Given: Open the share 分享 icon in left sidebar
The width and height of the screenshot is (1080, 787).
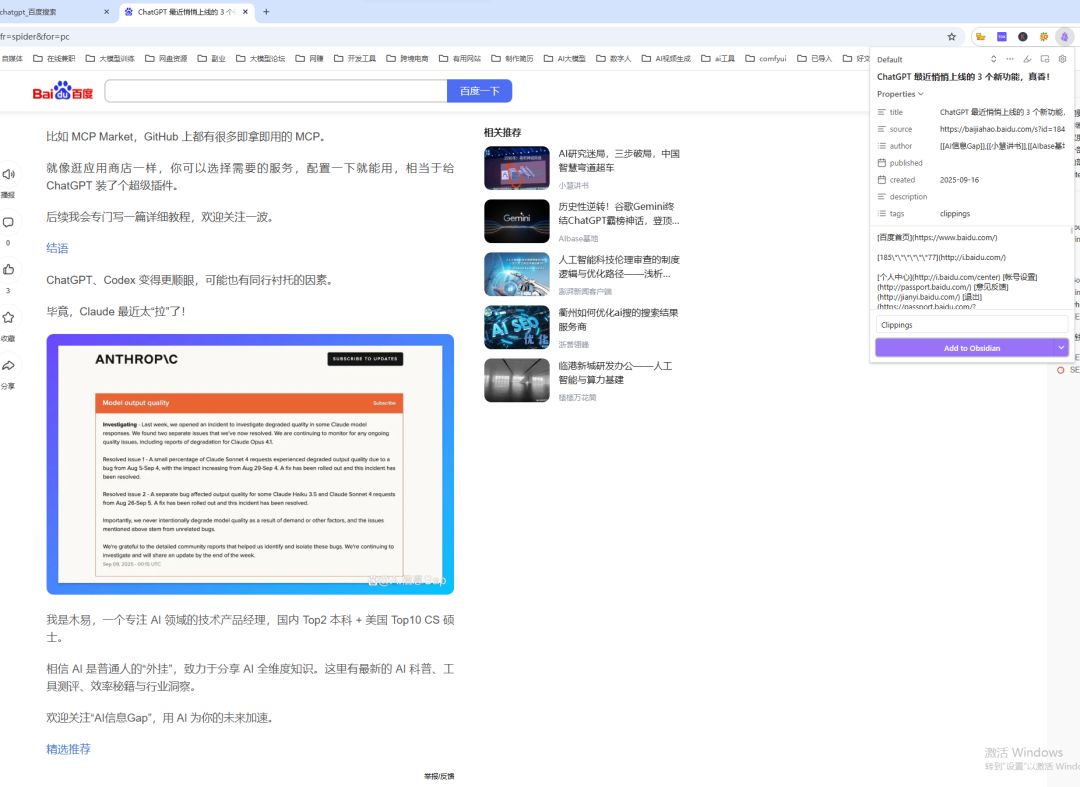Looking at the screenshot, I should (9, 365).
